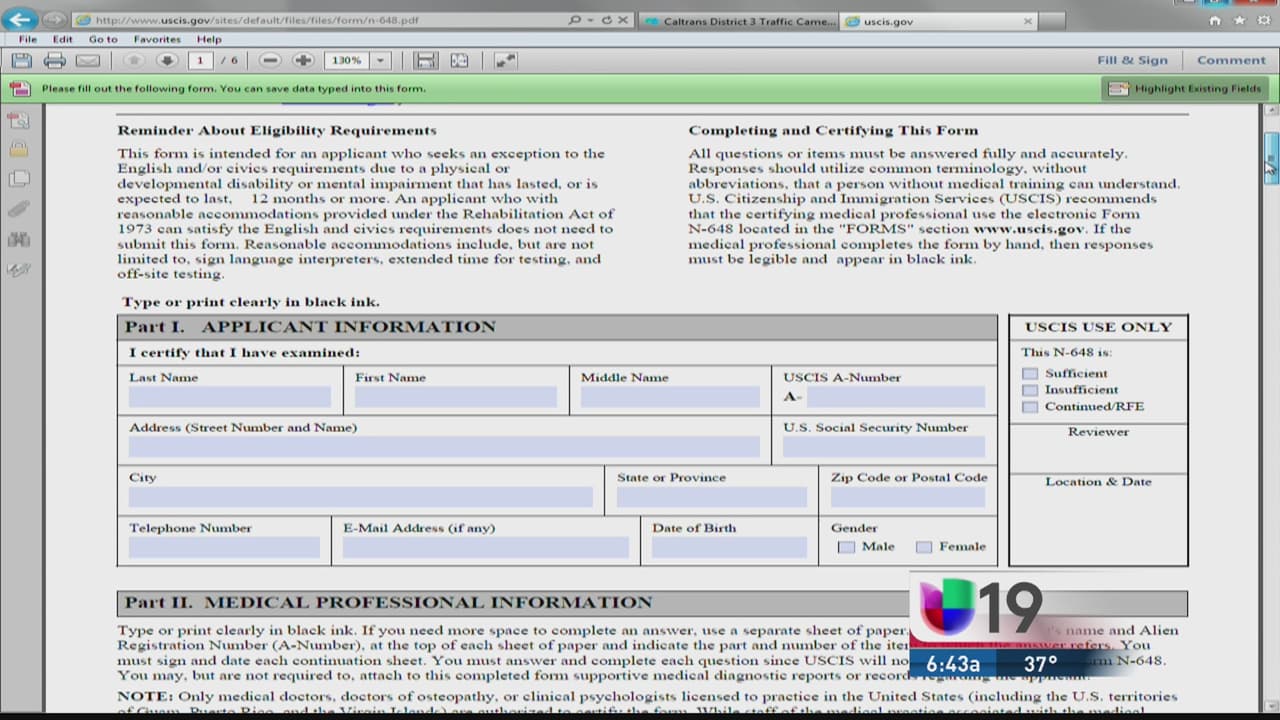Click the Last Name input field
This screenshot has width=1280, height=720.
[229, 397]
